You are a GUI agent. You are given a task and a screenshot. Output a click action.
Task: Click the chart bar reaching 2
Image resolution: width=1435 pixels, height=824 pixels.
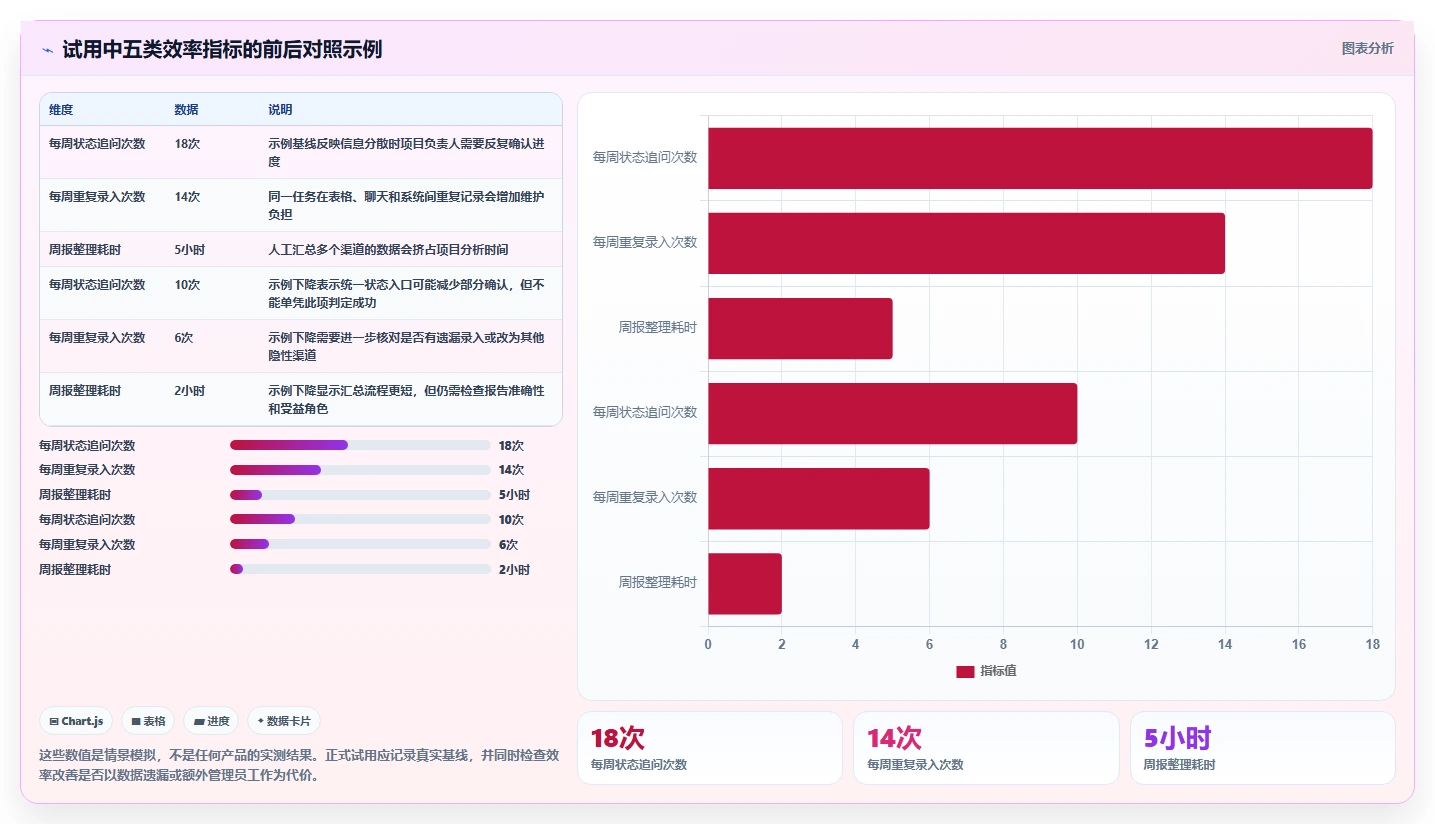point(745,584)
